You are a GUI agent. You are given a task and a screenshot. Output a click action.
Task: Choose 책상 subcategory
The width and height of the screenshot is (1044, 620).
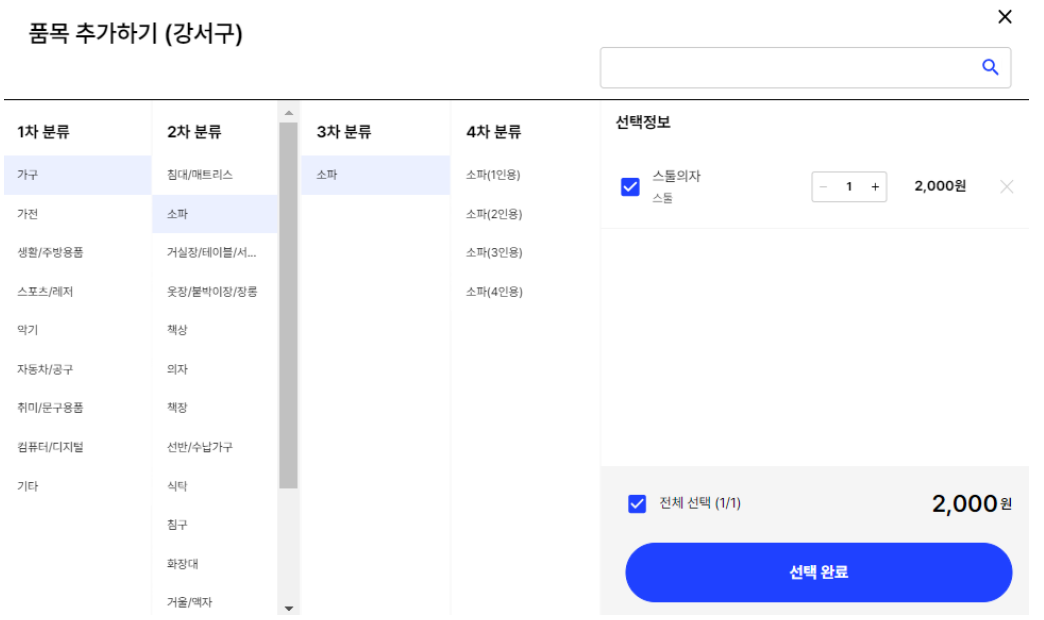[x=215, y=330]
